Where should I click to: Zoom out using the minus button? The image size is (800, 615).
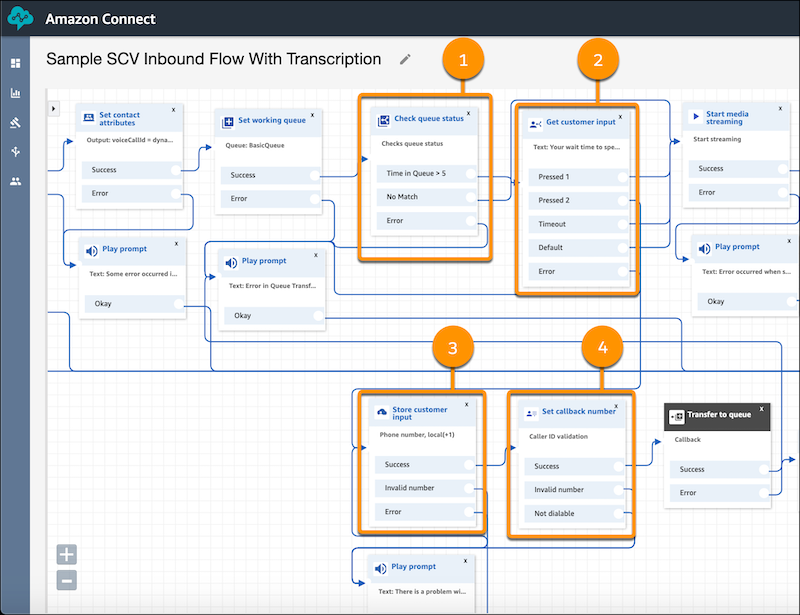(66, 580)
